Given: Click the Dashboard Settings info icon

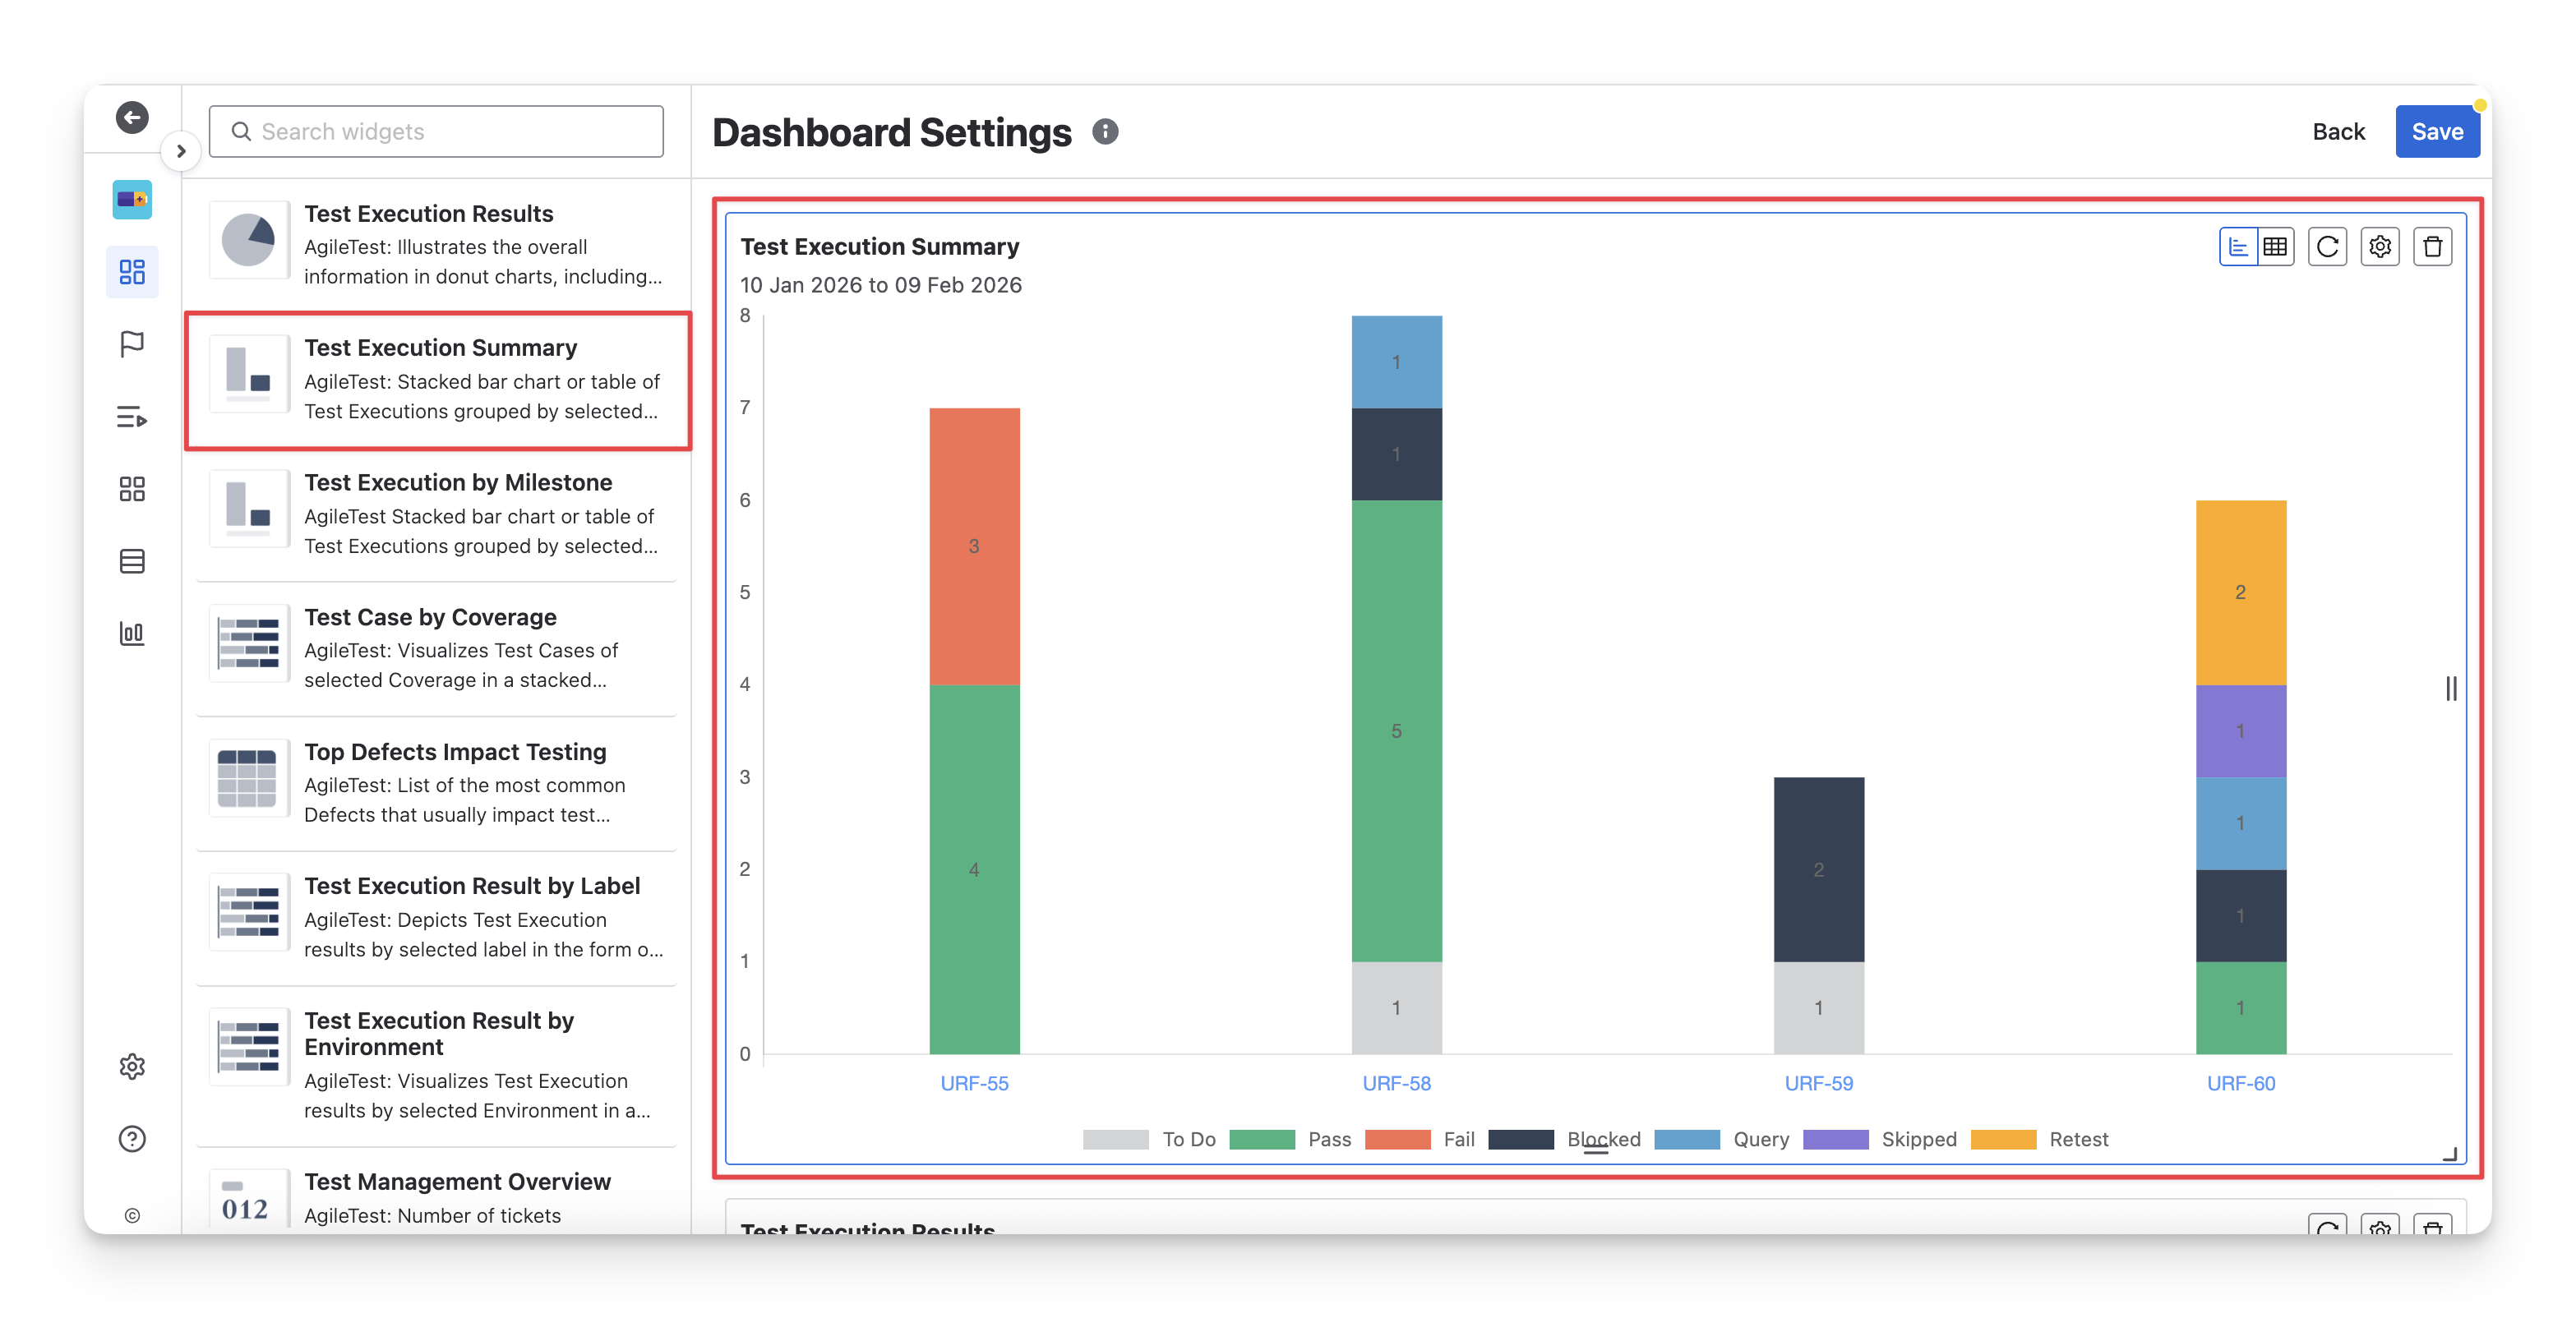Looking at the screenshot, I should (x=1104, y=132).
